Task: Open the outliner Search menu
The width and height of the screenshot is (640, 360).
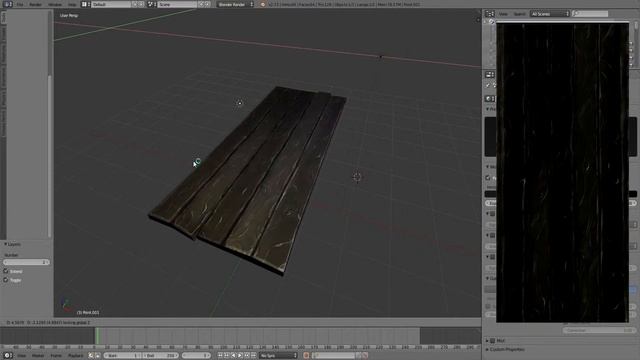Action: coord(519,14)
